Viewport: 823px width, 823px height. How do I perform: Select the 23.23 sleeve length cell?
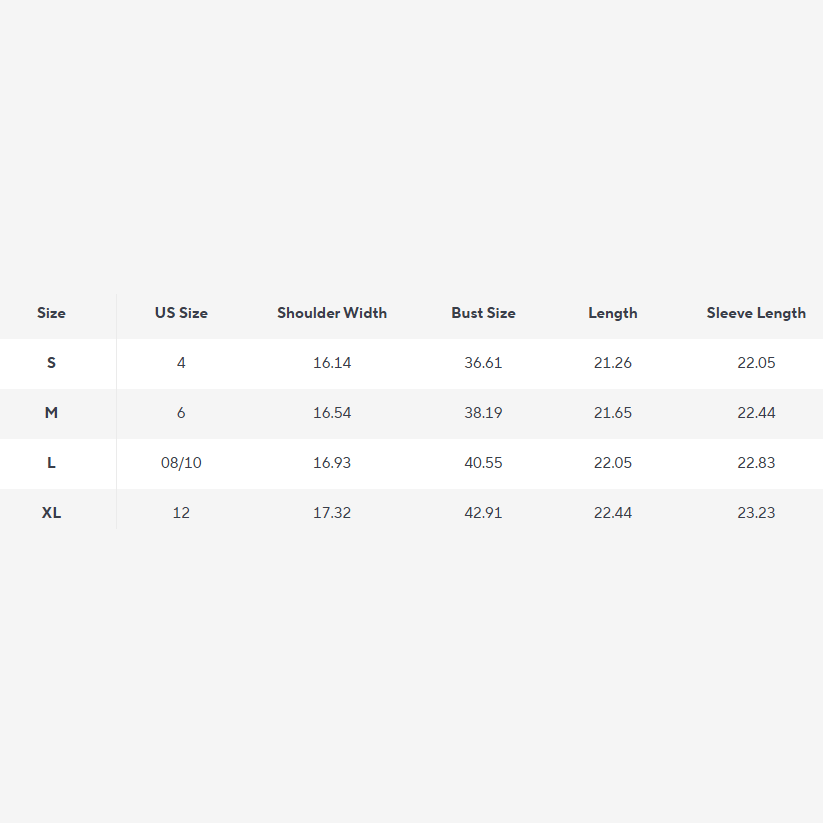tap(756, 513)
